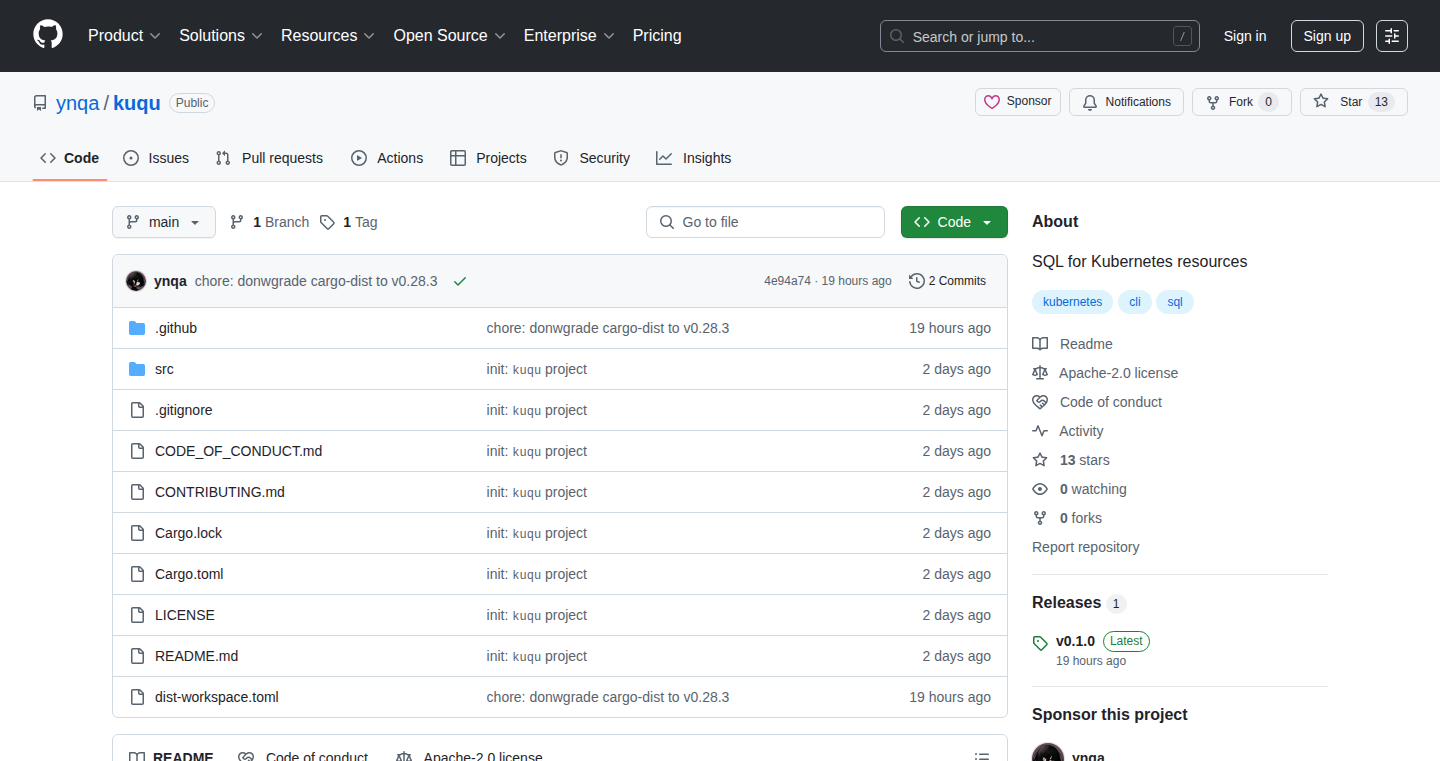
Task: Click ynqa's avatar in the commit header
Action: pyautogui.click(x=136, y=281)
